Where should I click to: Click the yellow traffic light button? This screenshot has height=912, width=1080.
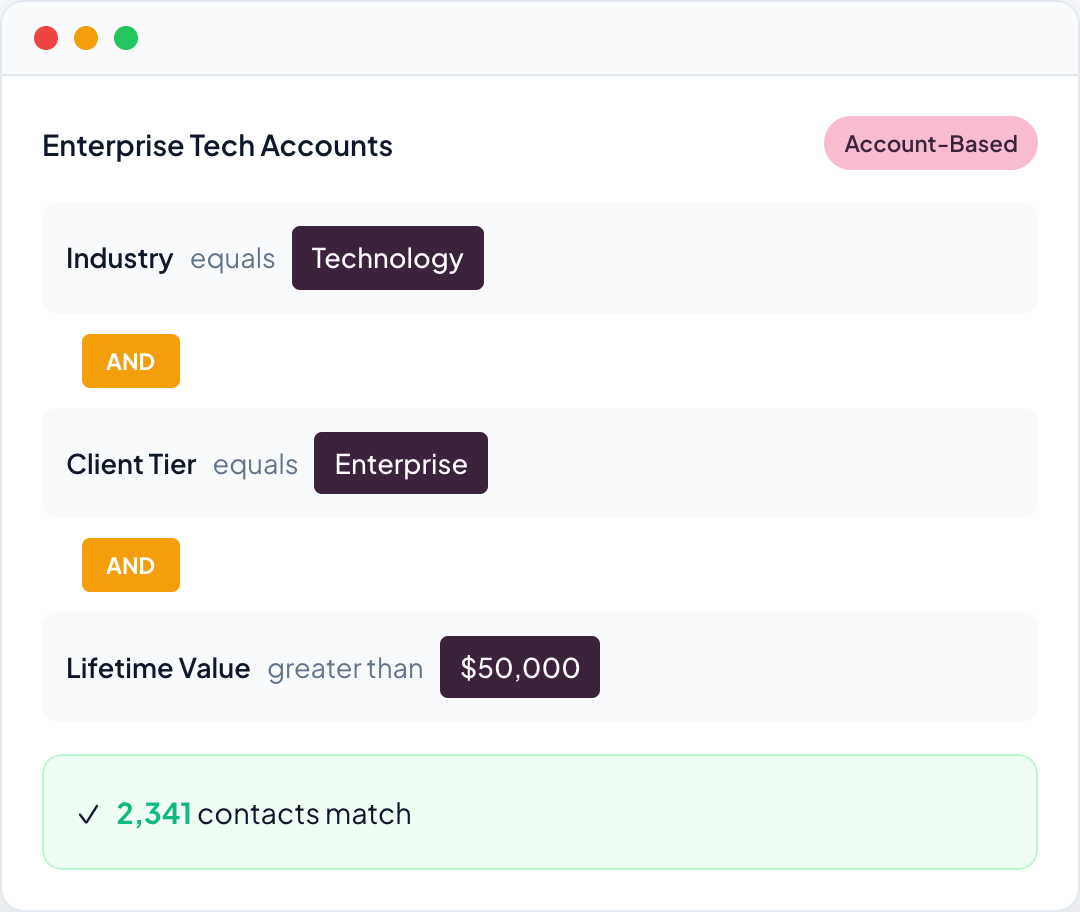(86, 38)
